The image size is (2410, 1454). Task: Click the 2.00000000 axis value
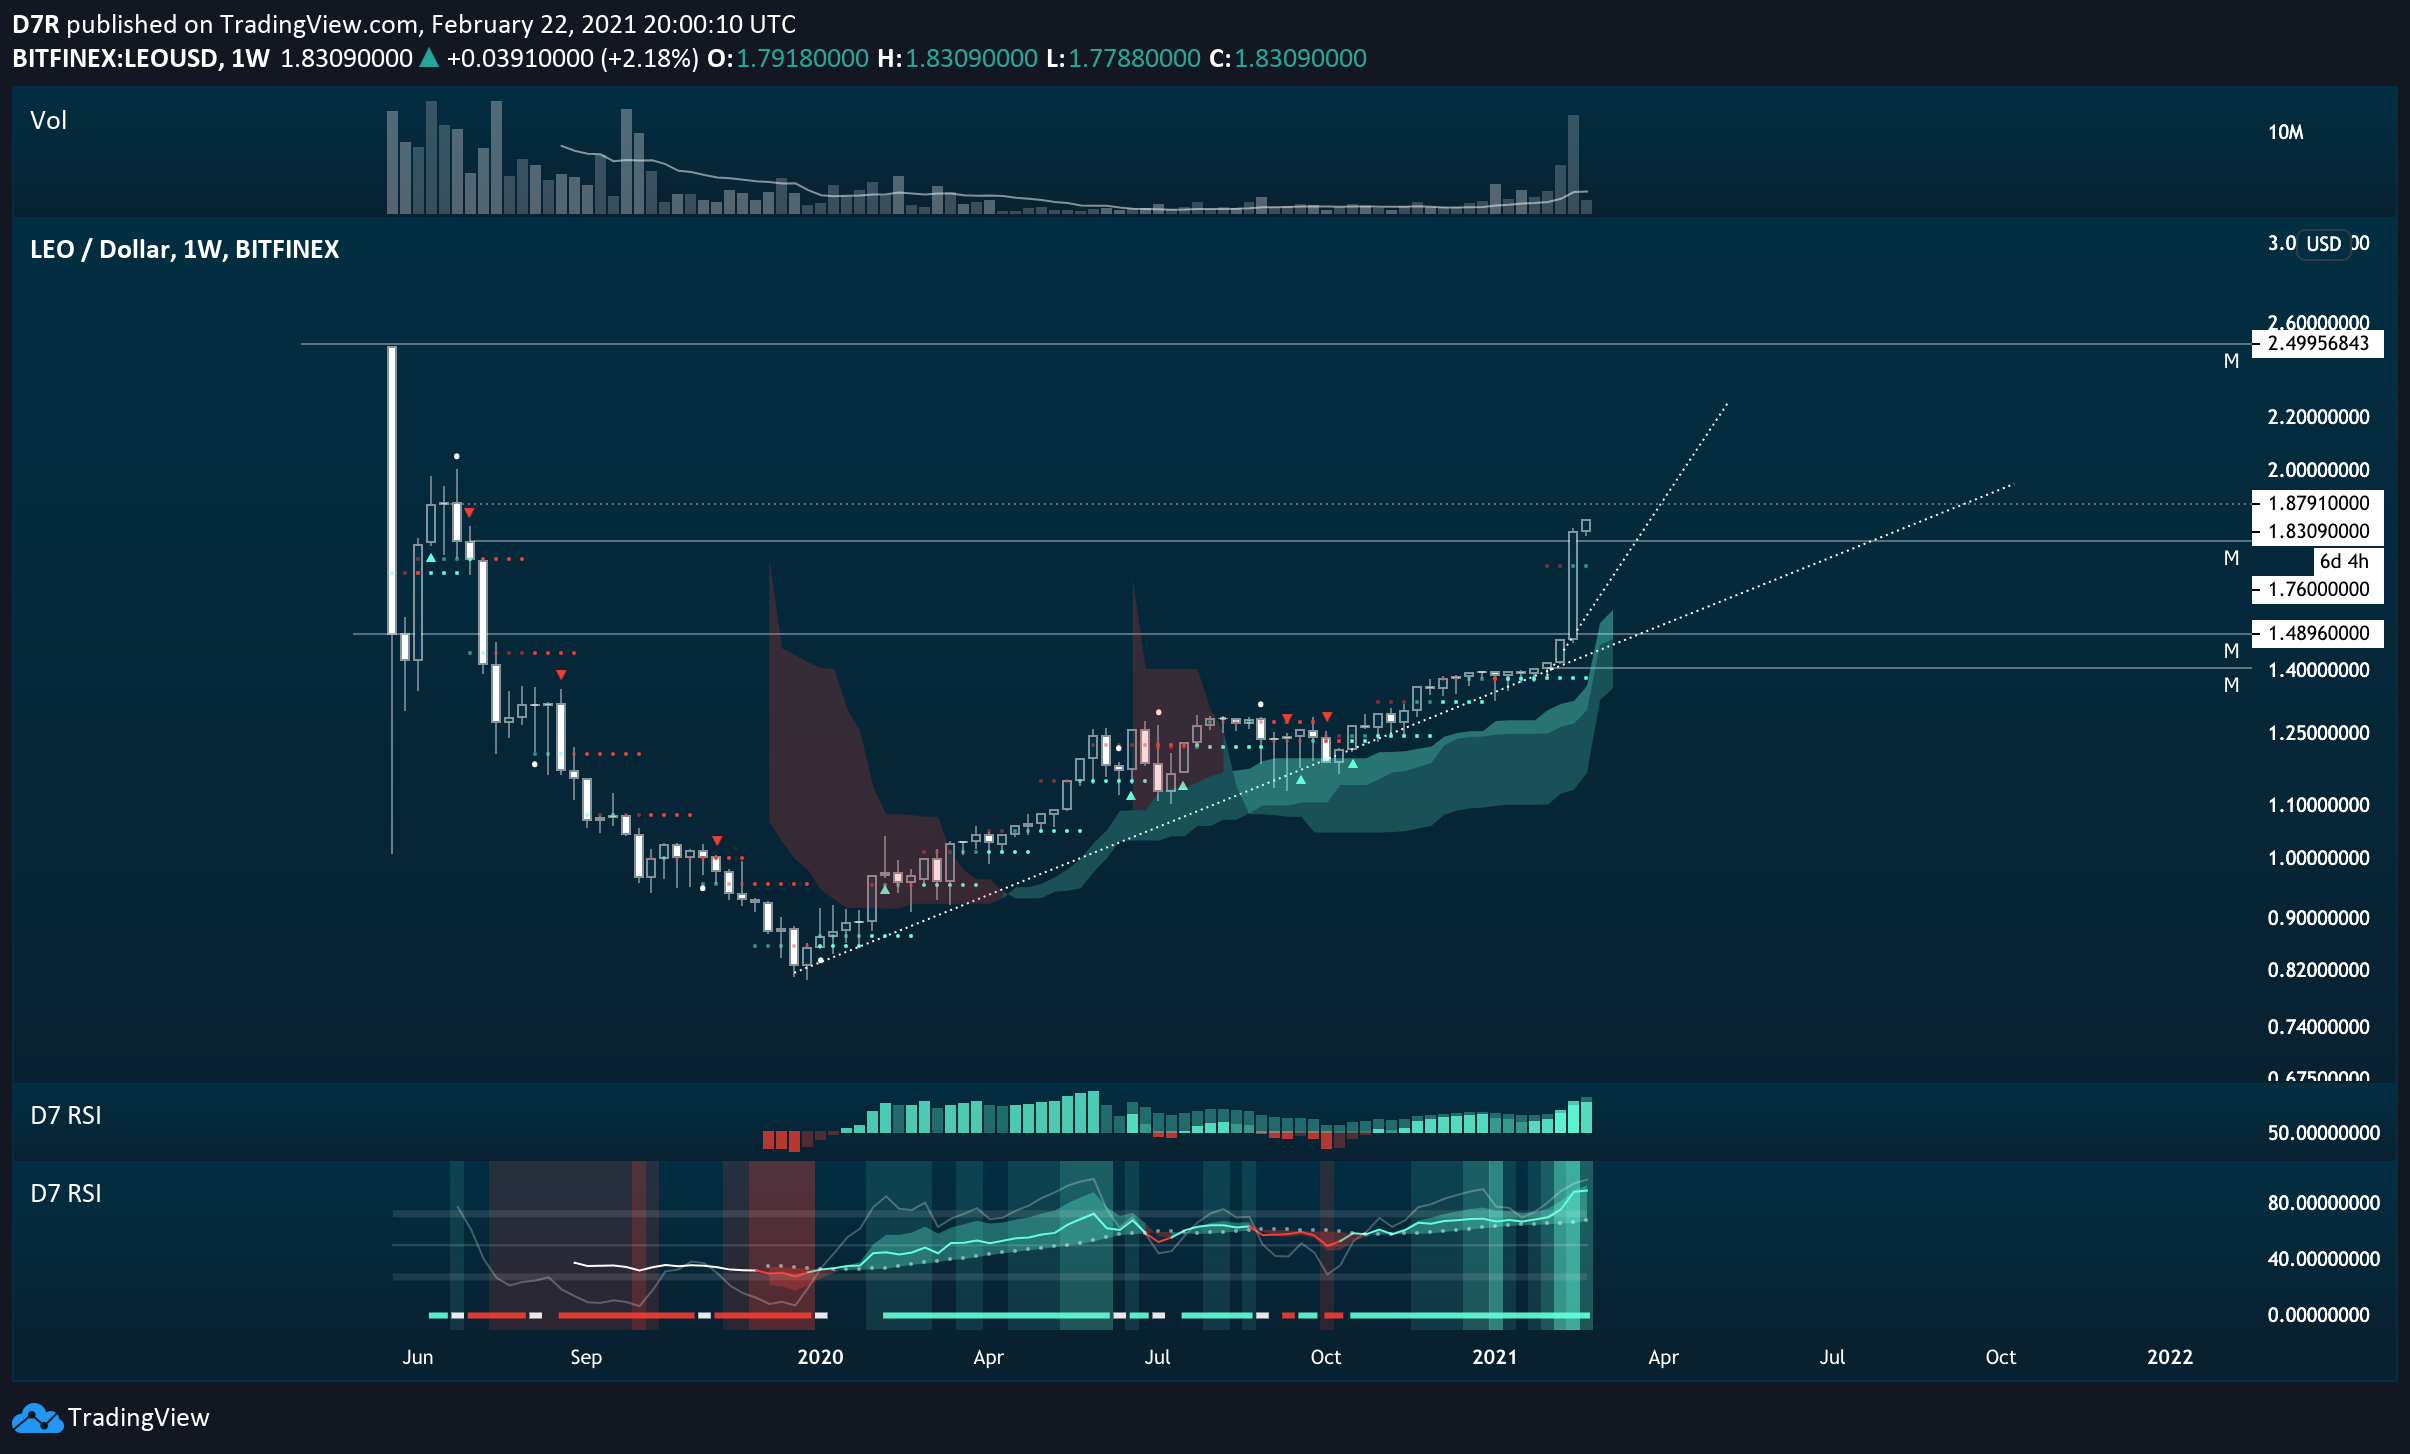point(2318,470)
